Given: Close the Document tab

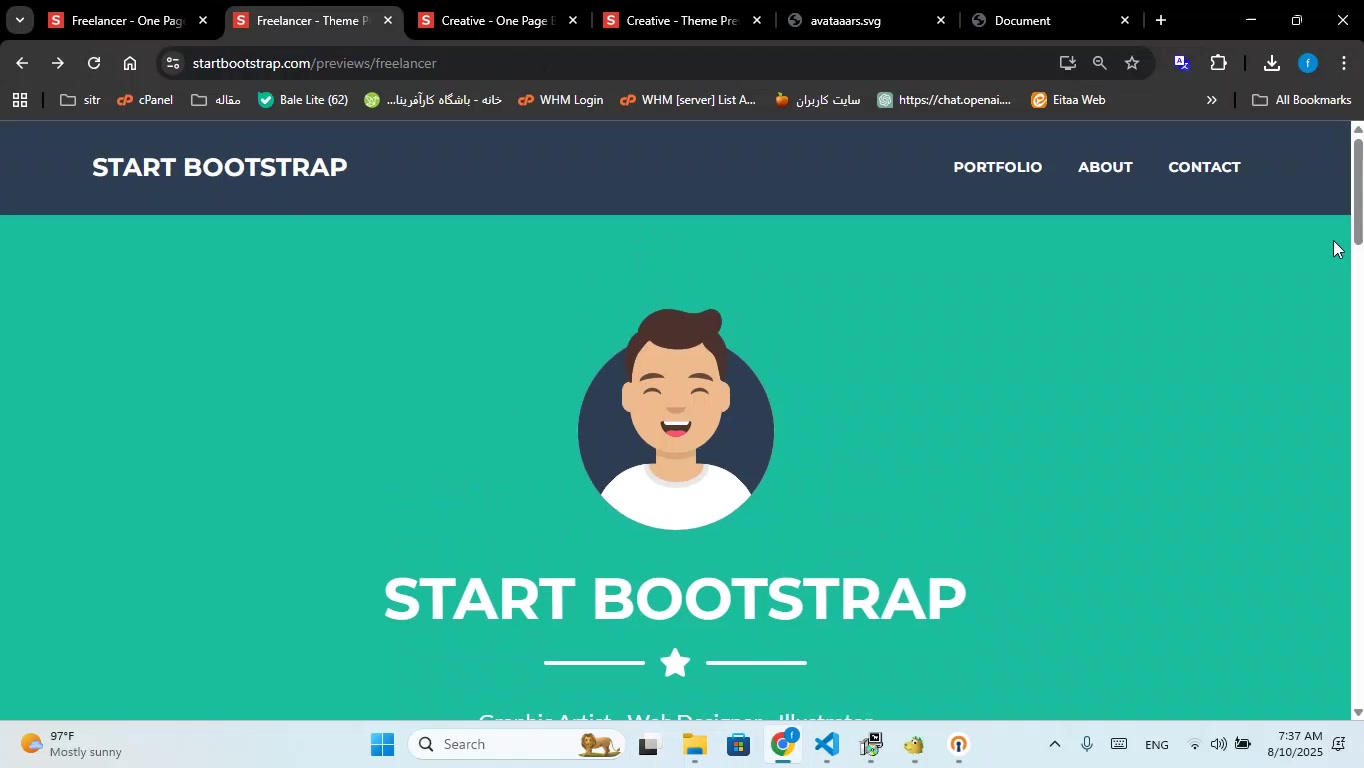Looking at the screenshot, I should [1124, 20].
